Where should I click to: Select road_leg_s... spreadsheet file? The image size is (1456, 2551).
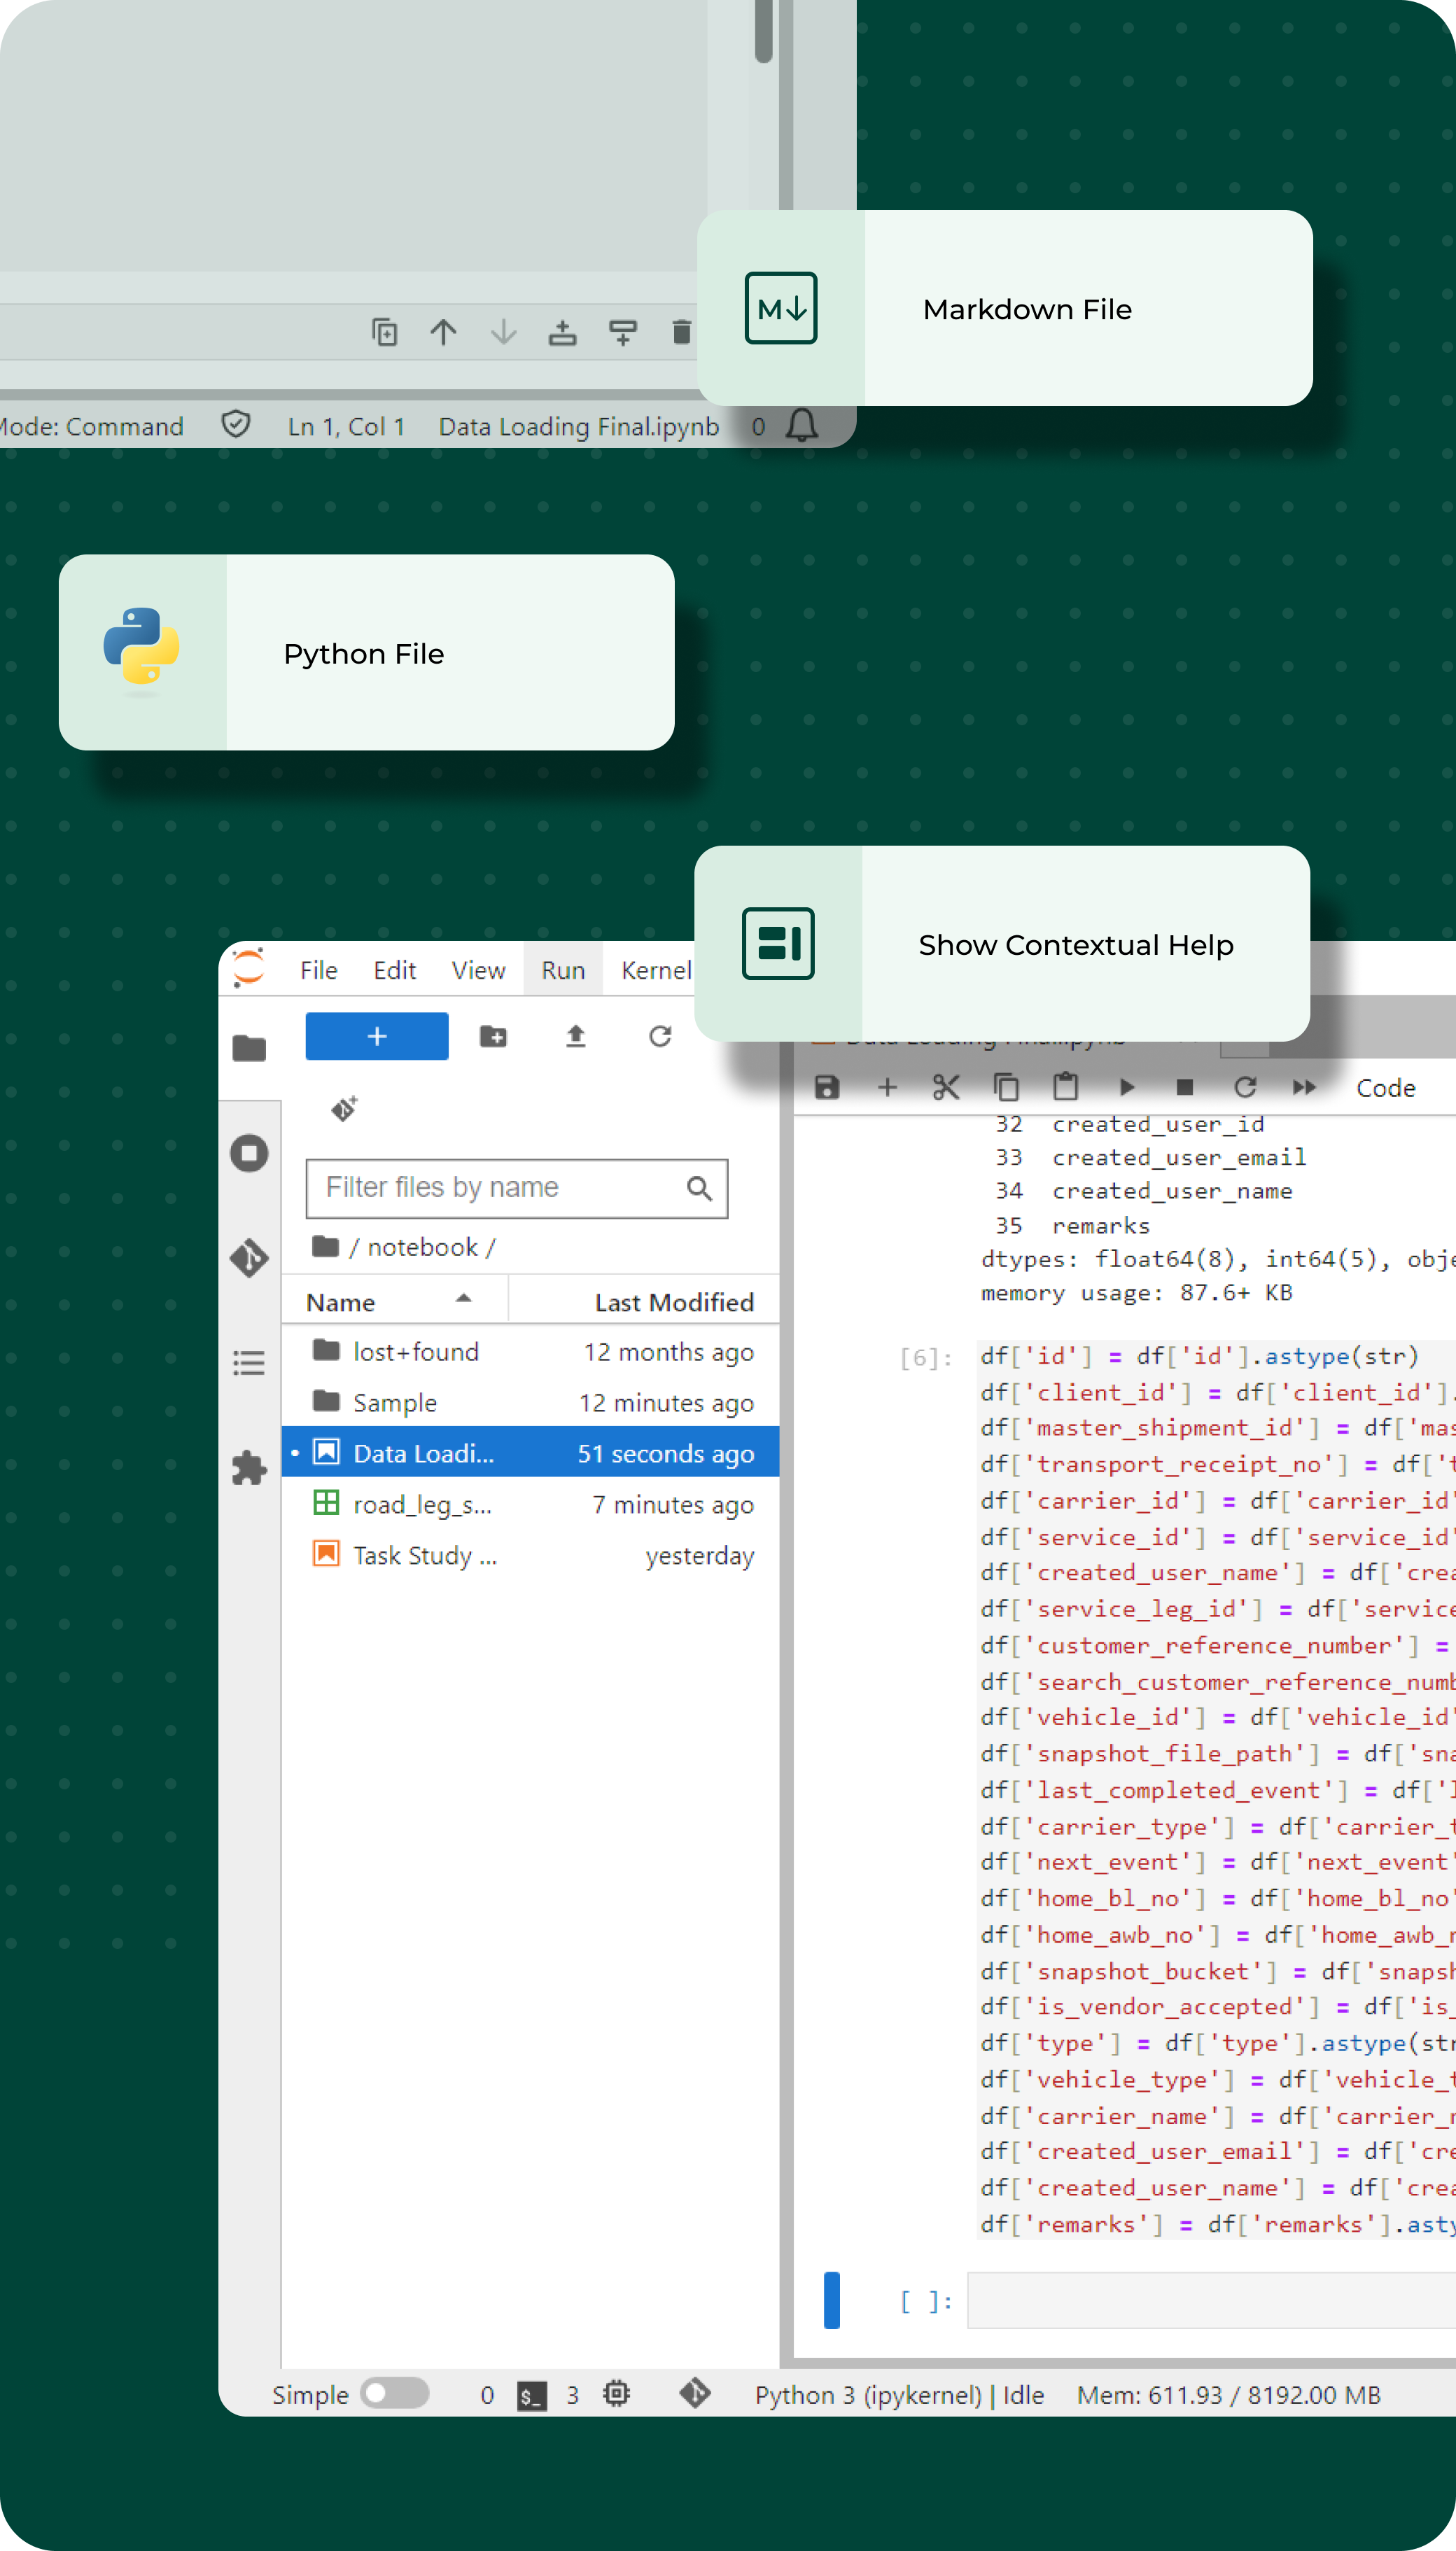tap(531, 1504)
